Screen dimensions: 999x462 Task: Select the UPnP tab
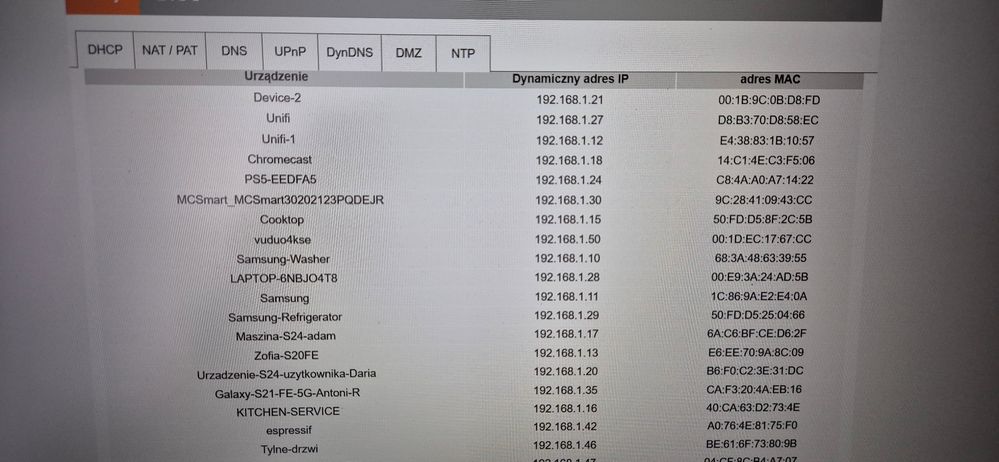(x=290, y=52)
